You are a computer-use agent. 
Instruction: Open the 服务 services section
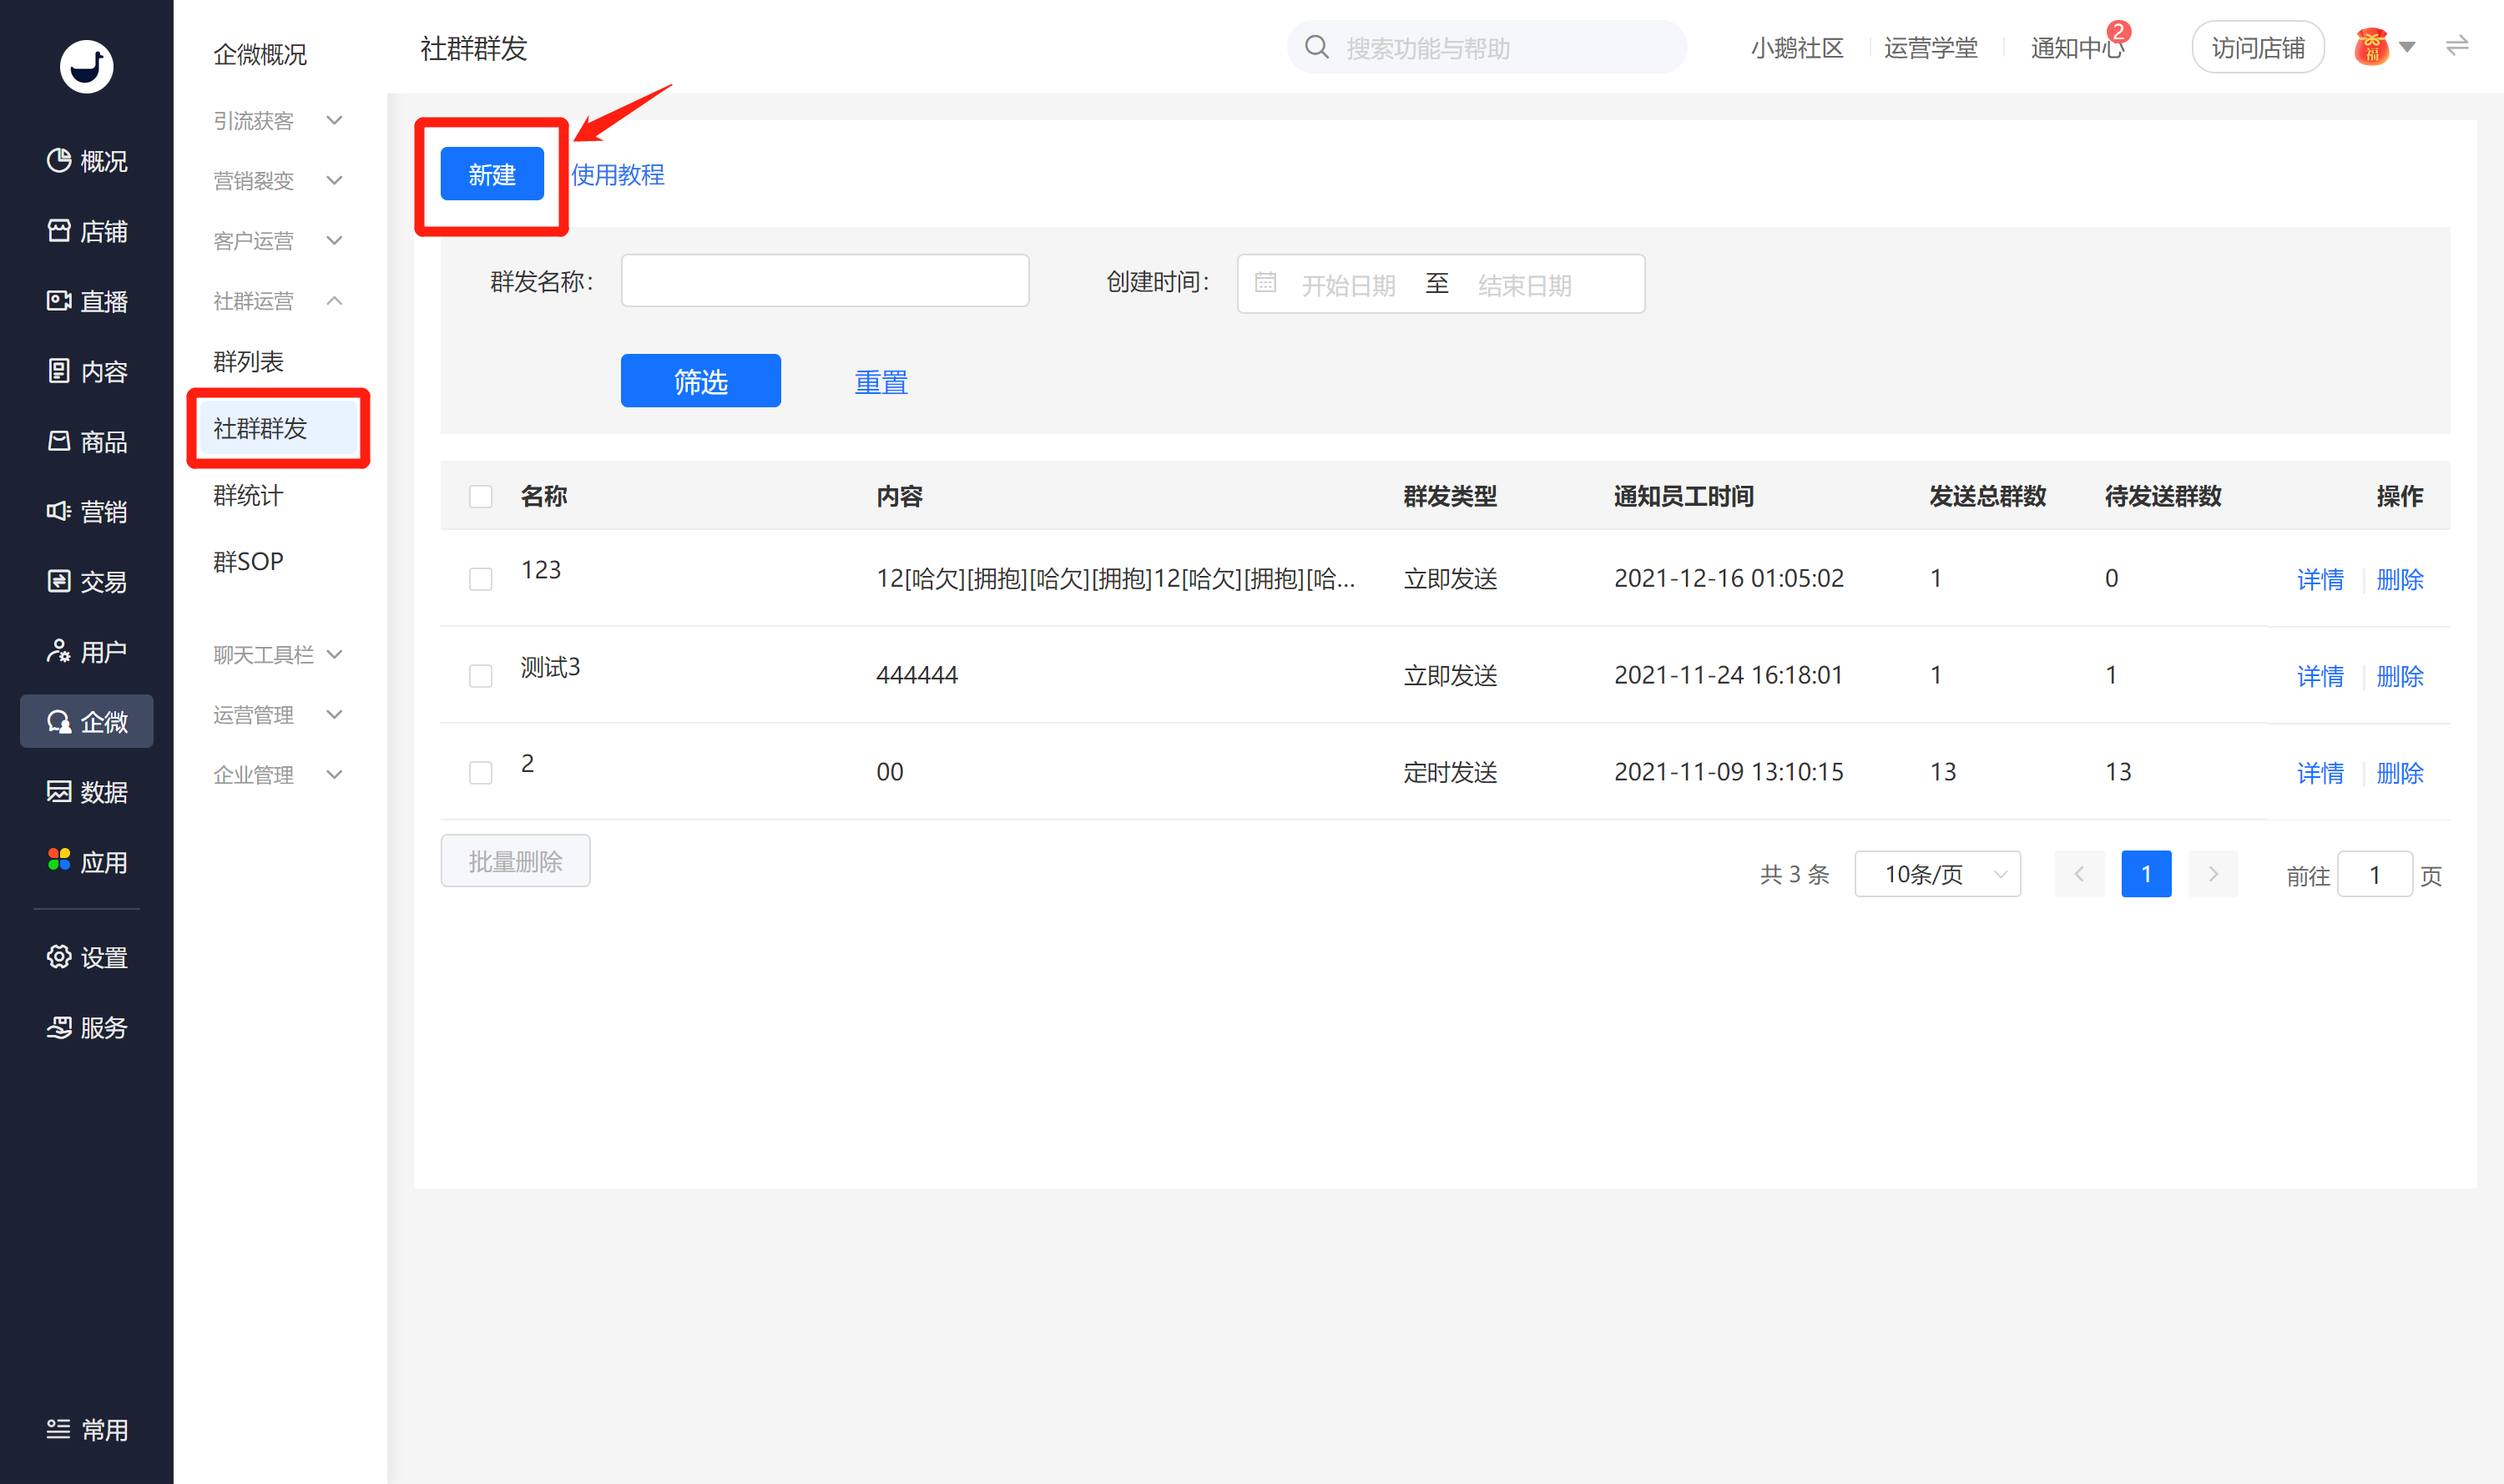(86, 1027)
